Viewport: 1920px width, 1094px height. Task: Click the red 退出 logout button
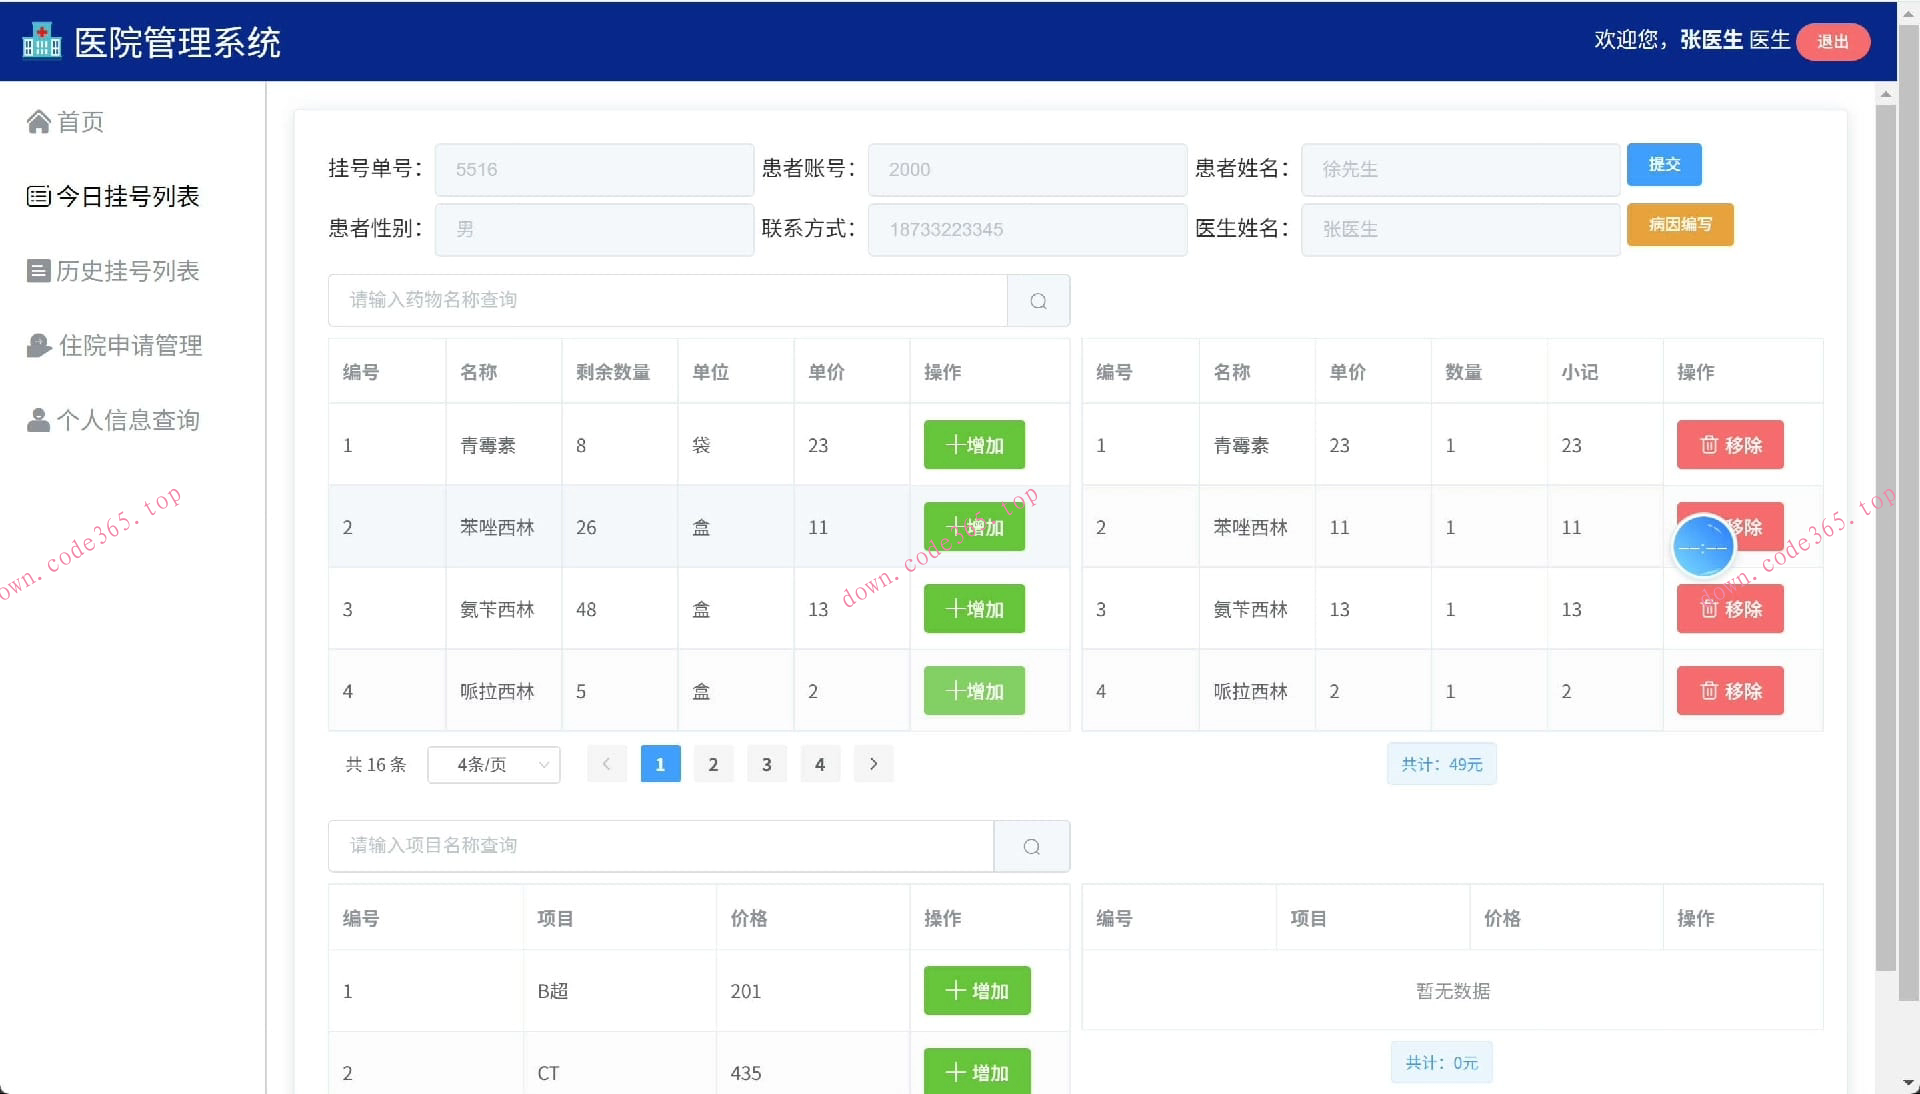click(1832, 41)
